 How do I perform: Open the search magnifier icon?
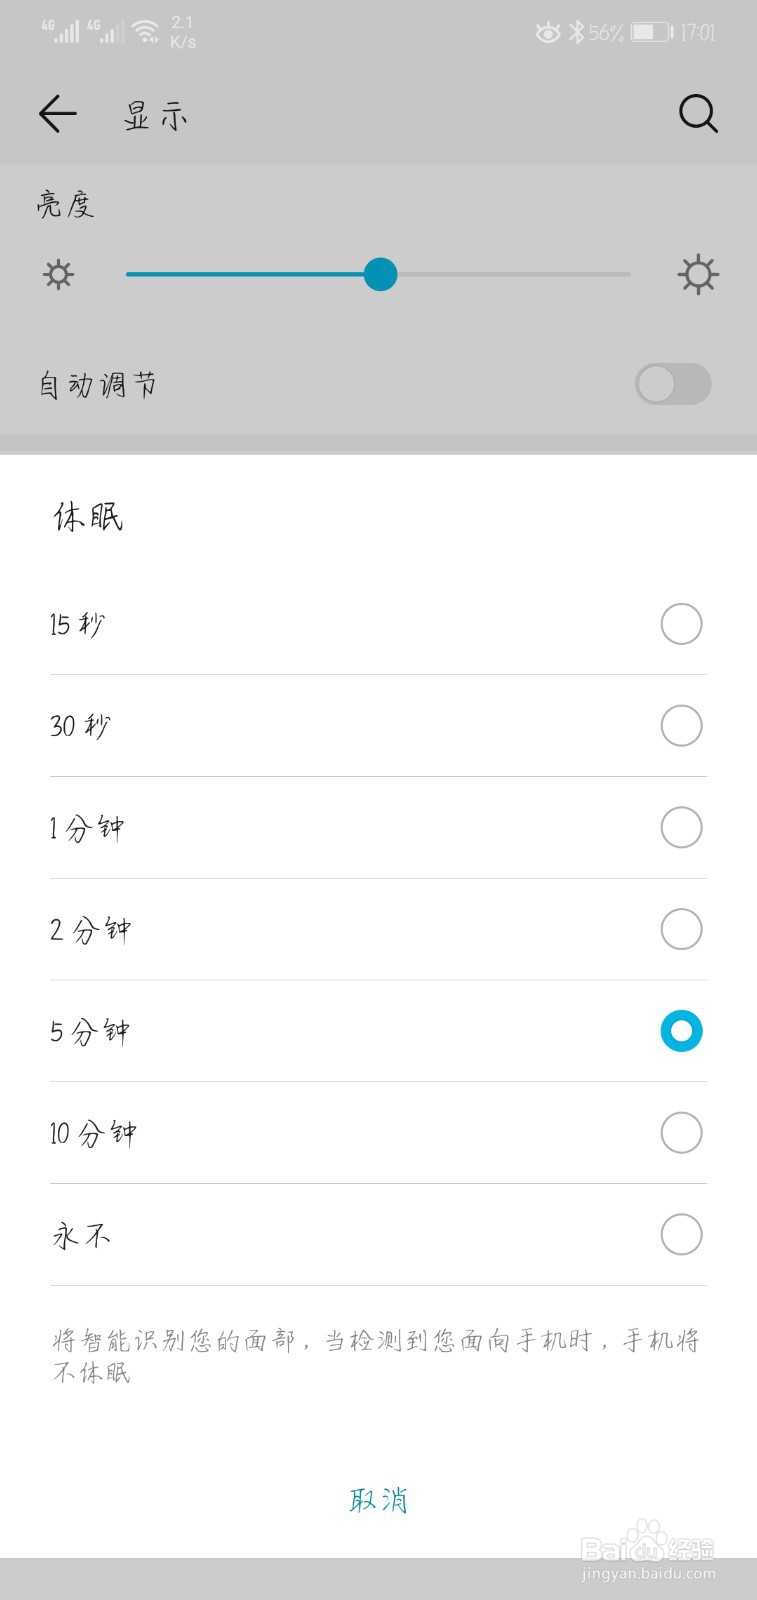698,114
